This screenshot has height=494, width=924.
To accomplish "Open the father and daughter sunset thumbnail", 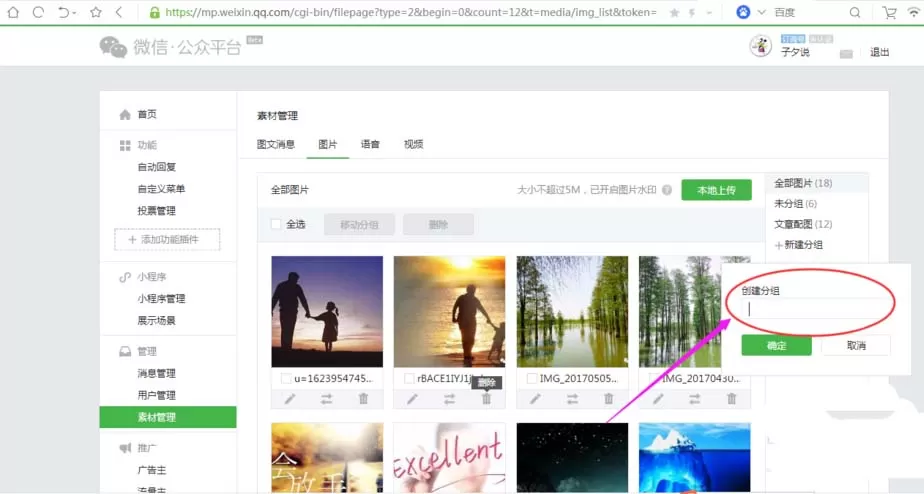I will 327,311.
